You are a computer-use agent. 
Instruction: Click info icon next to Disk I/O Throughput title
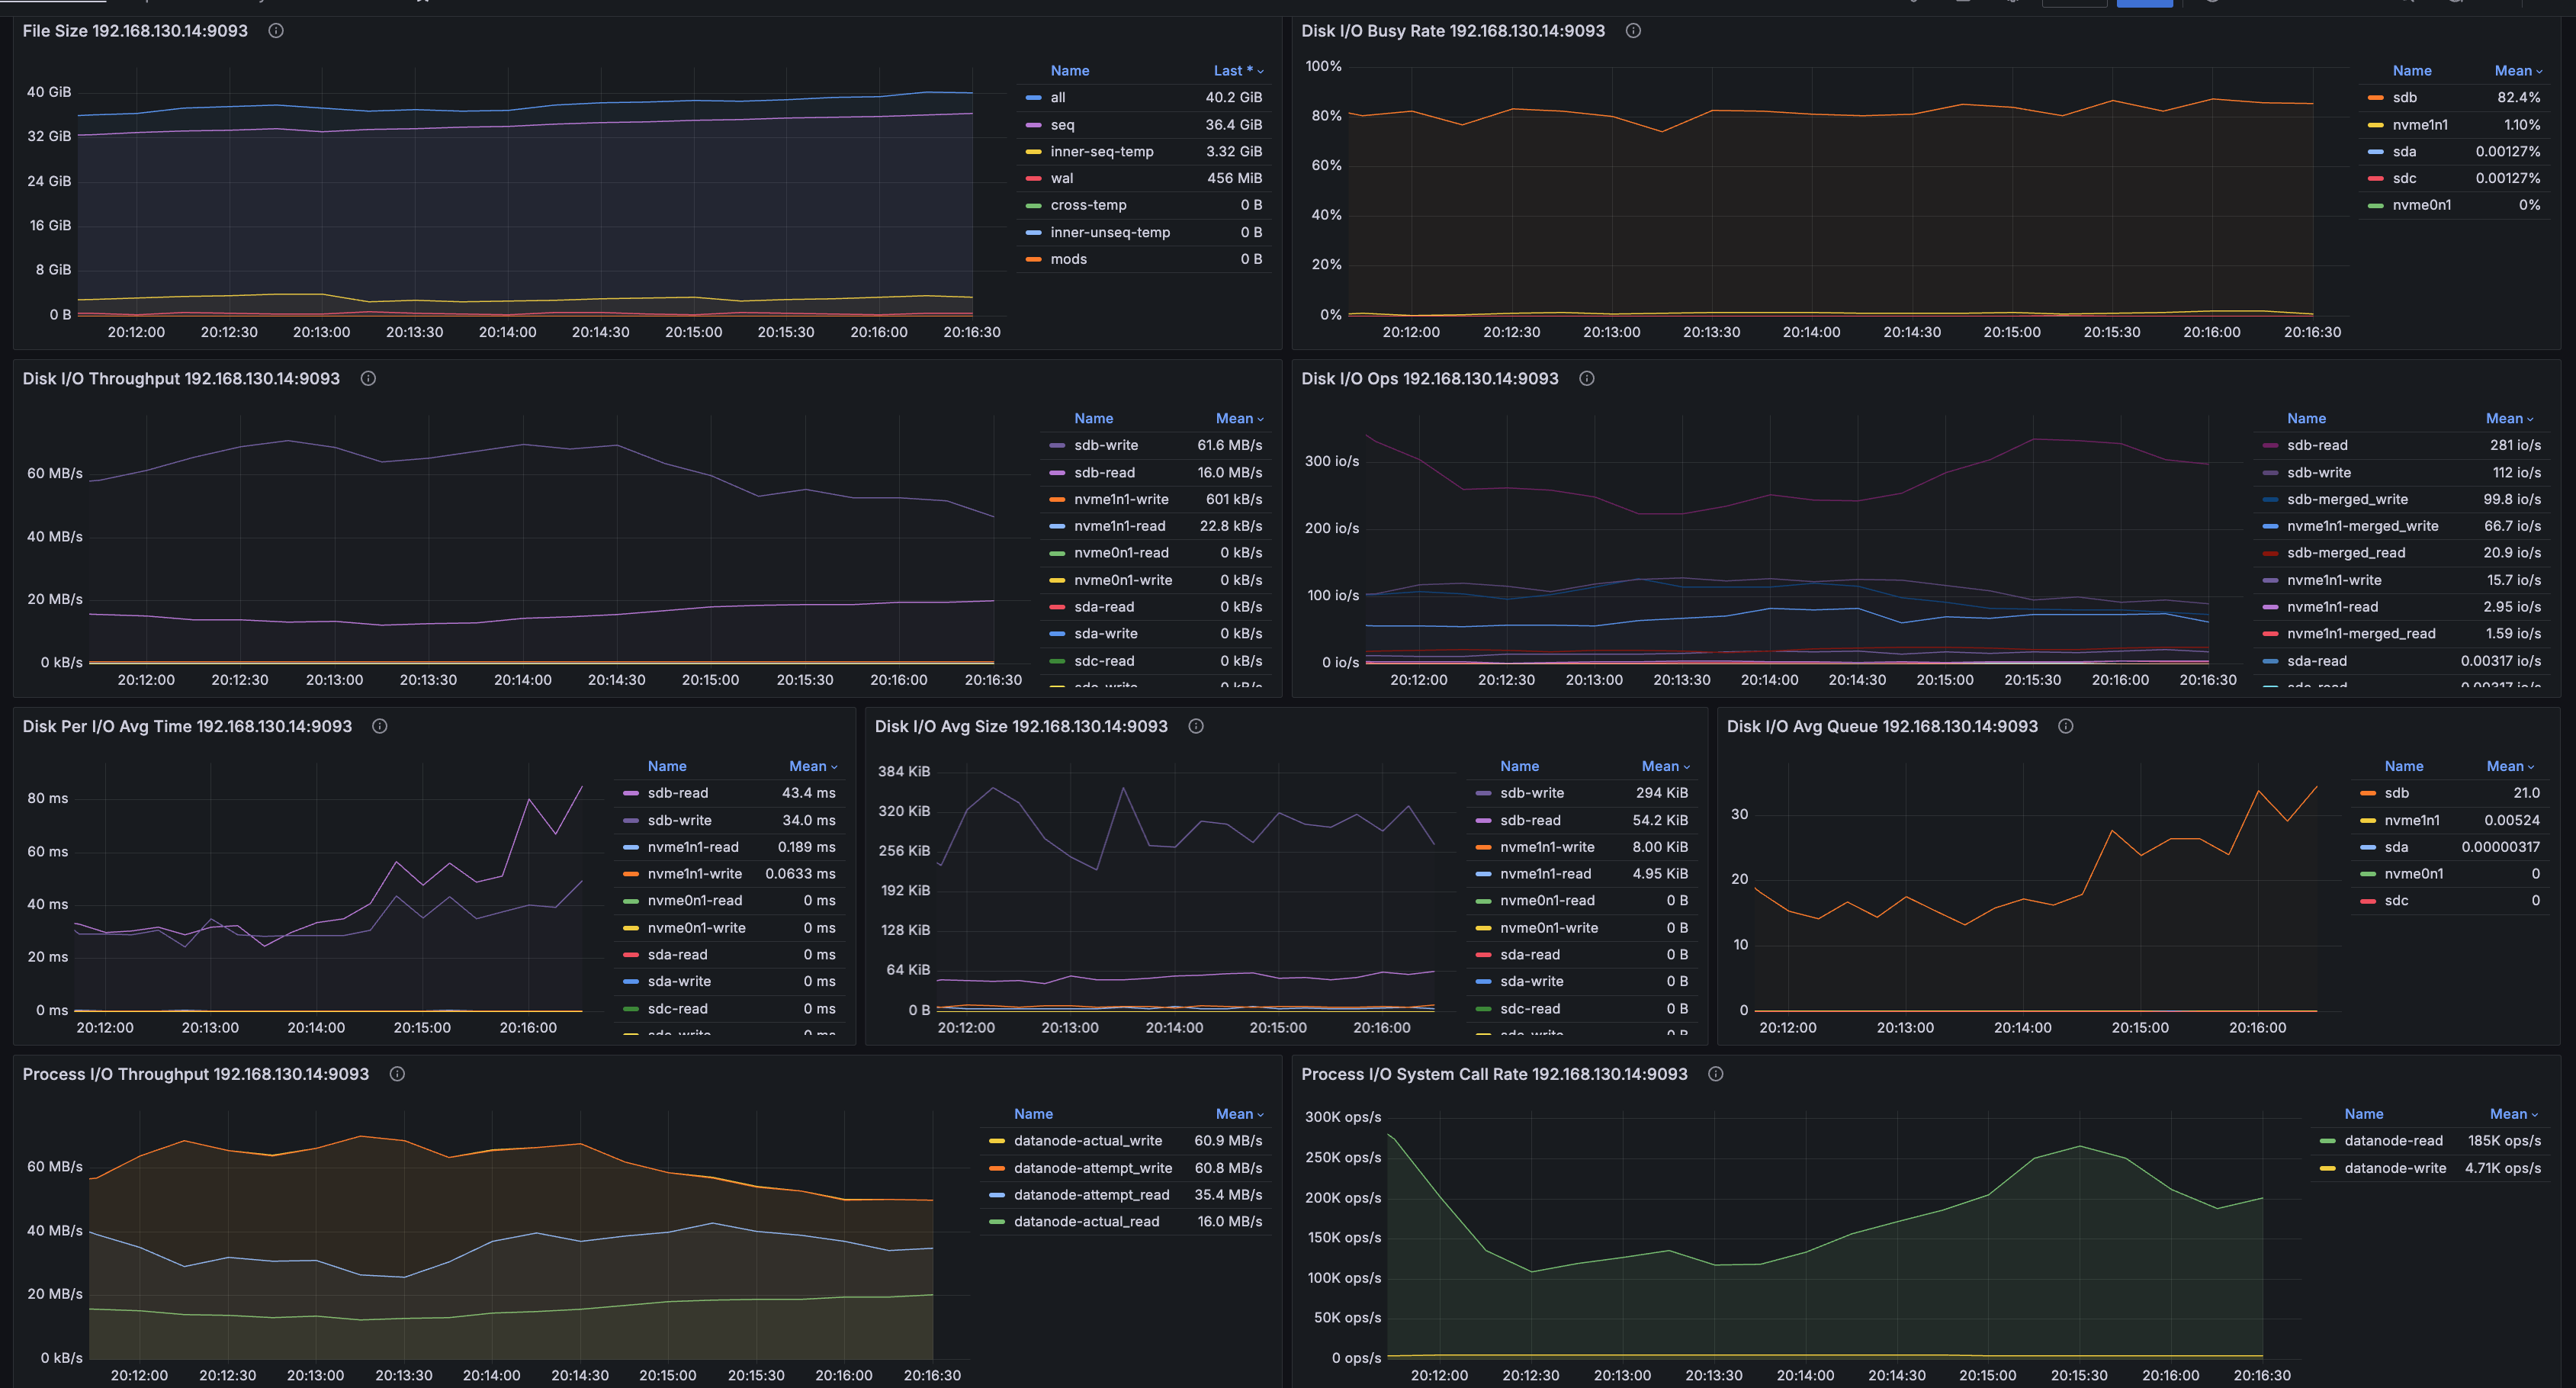pos(368,379)
